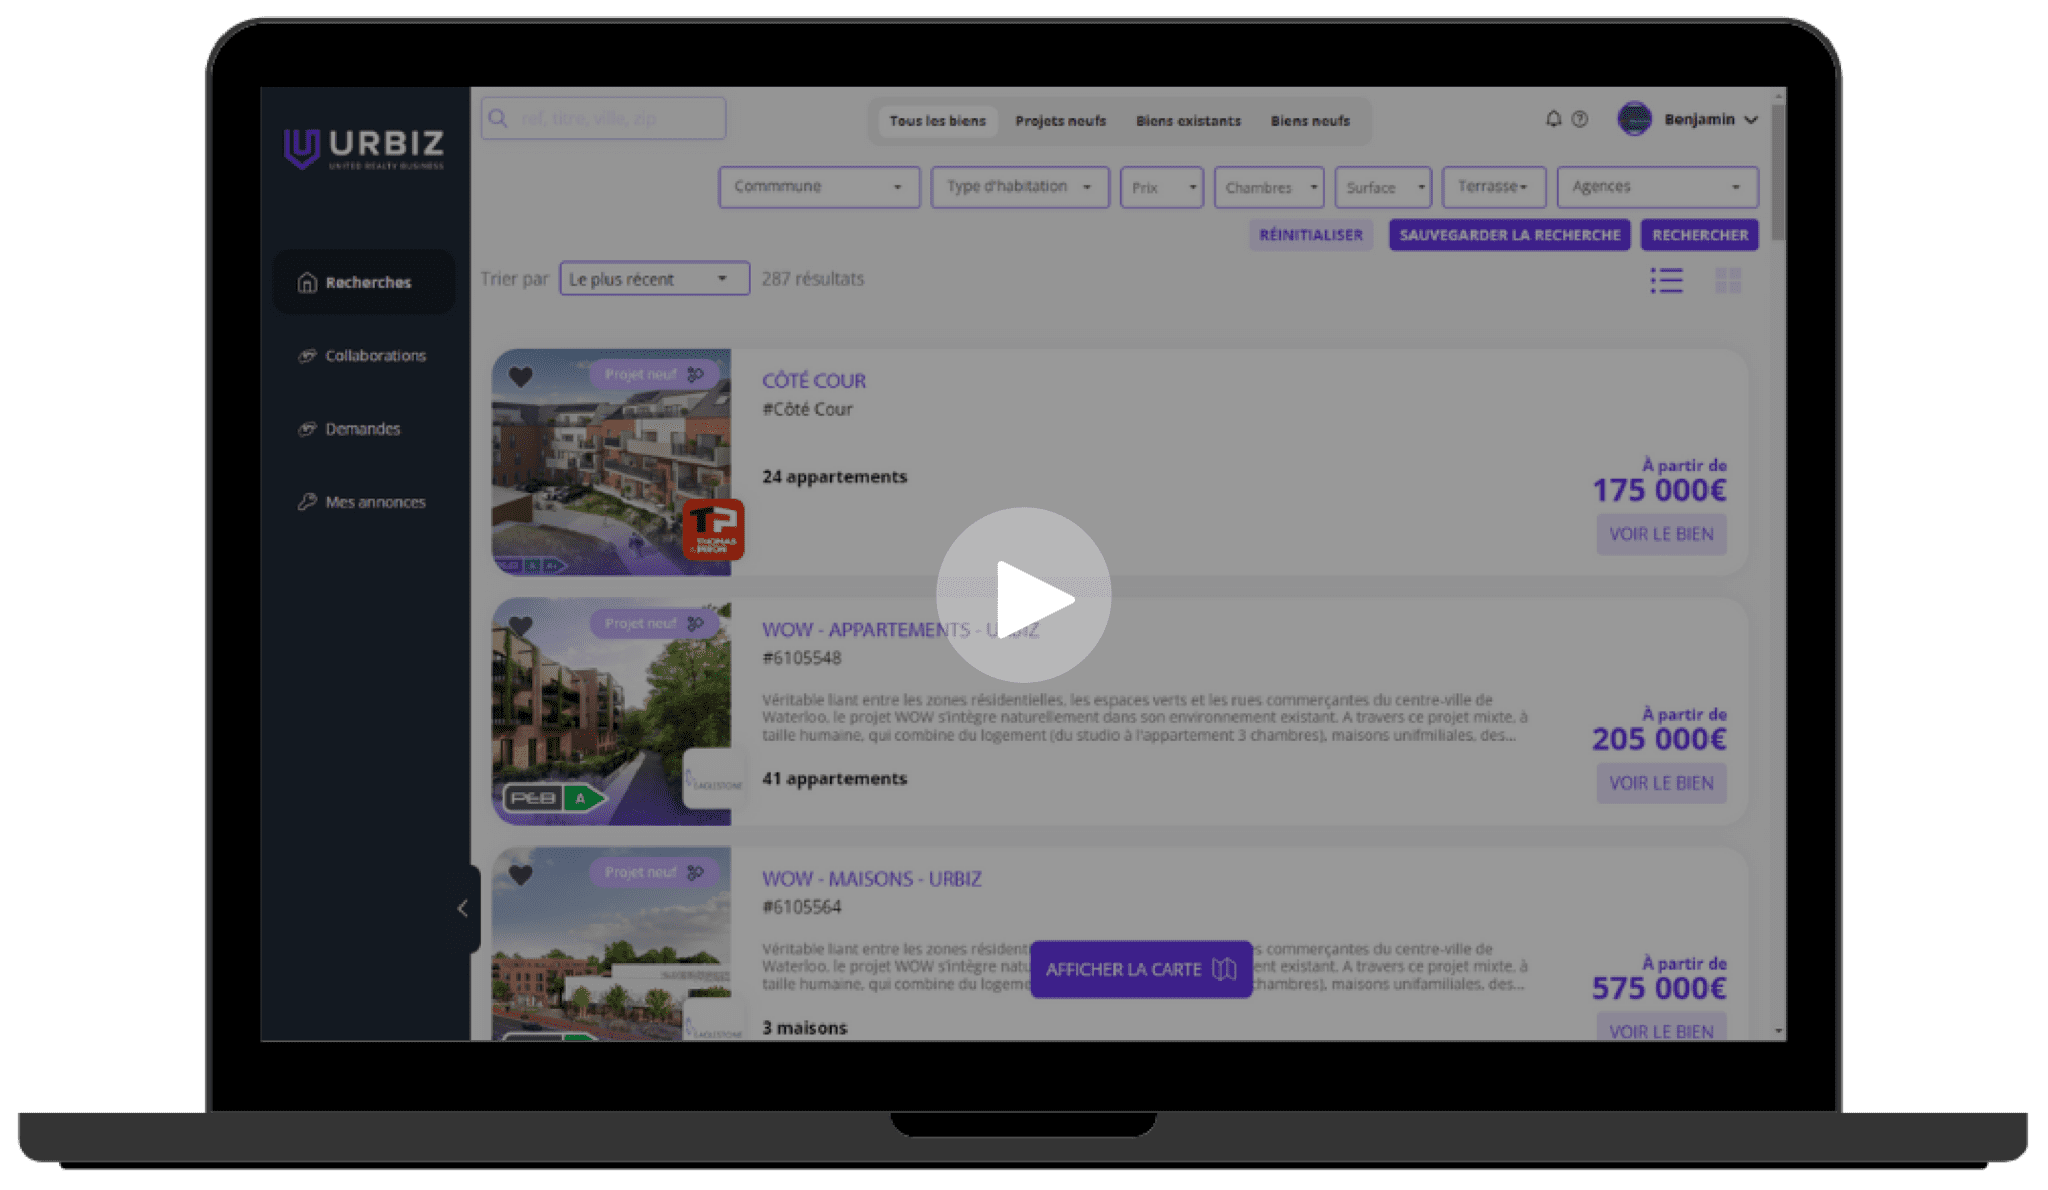Toggle the heart on WOW - Appartements
2048x1190 pixels.
click(521, 625)
